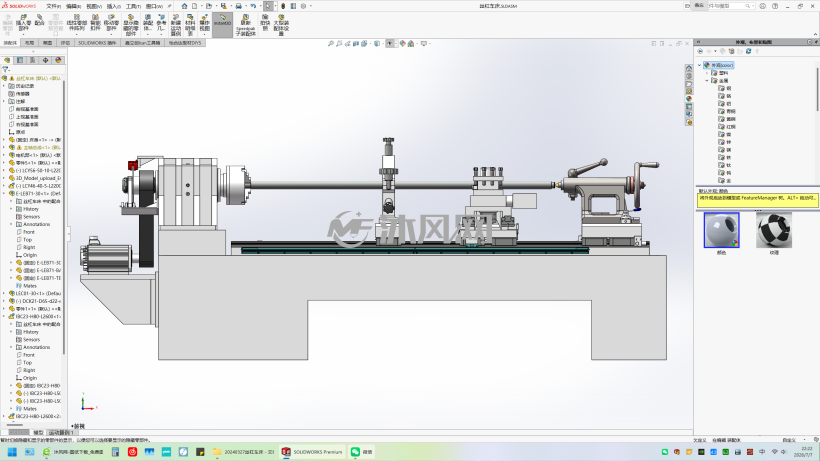Switch to the 评估 (Evaluate) ribbon tab
Screen dimensions: 820x461
(x=65, y=43)
